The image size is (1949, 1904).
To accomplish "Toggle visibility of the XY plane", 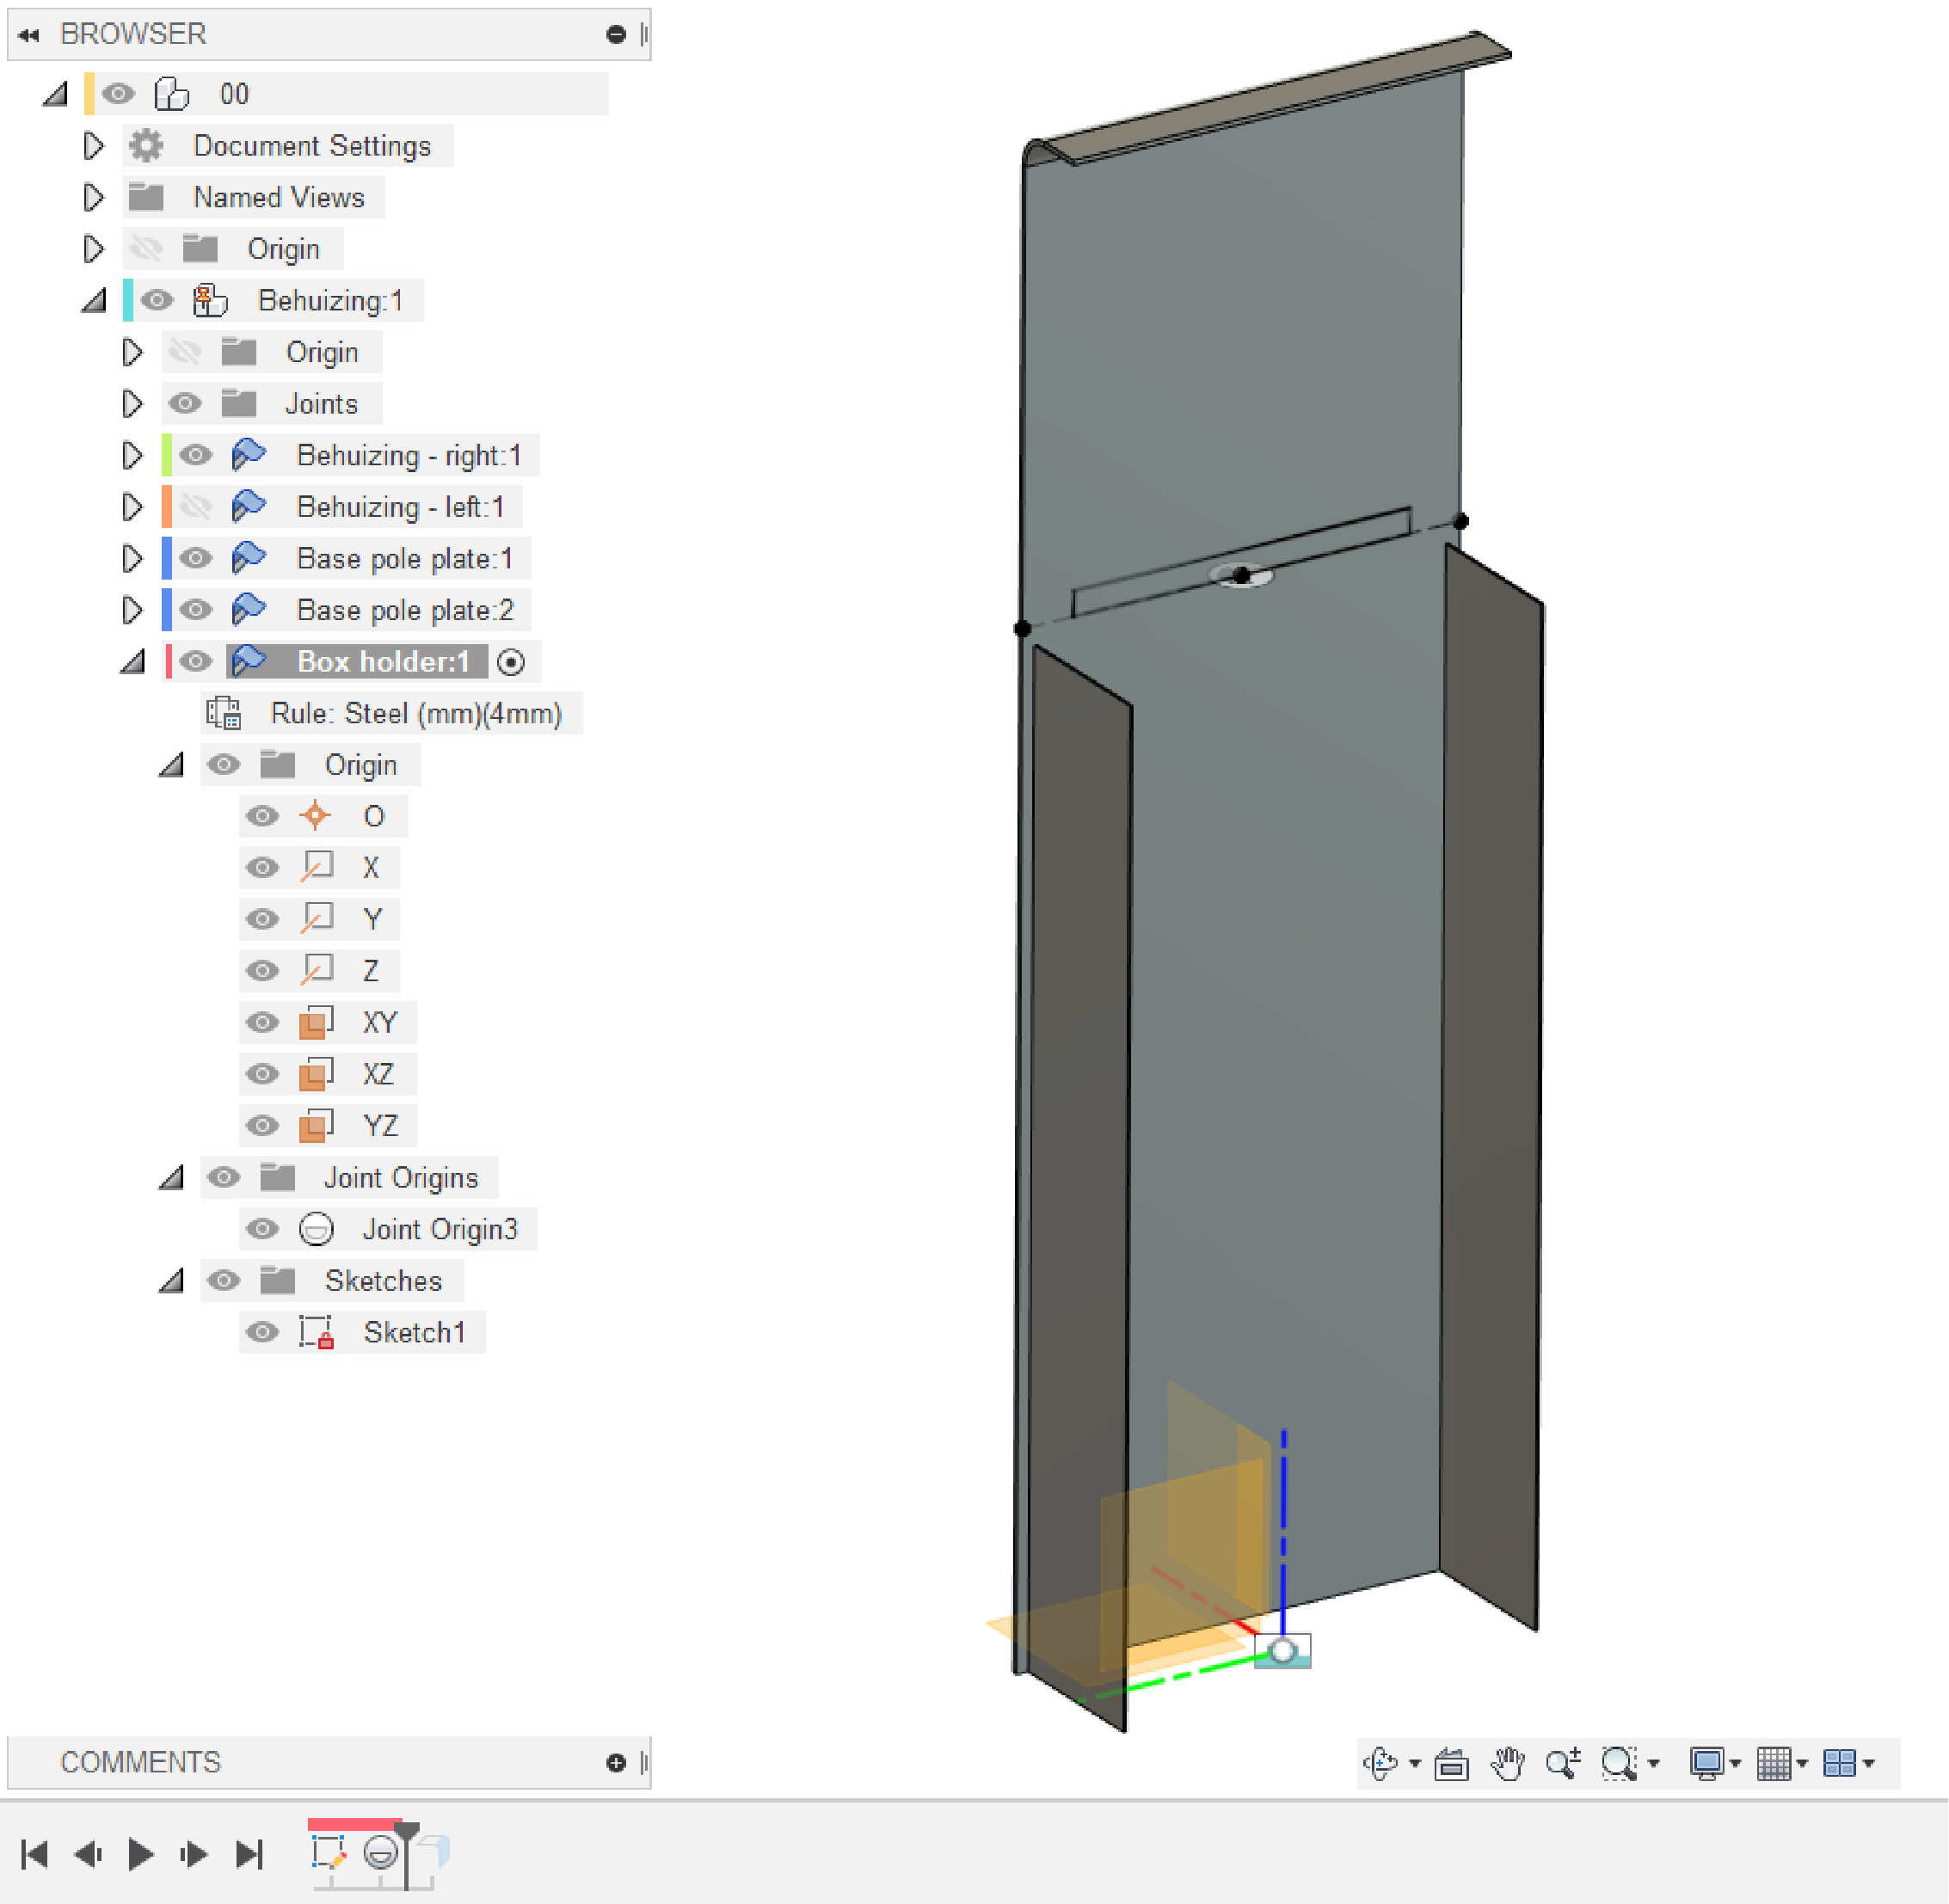I will [262, 1022].
